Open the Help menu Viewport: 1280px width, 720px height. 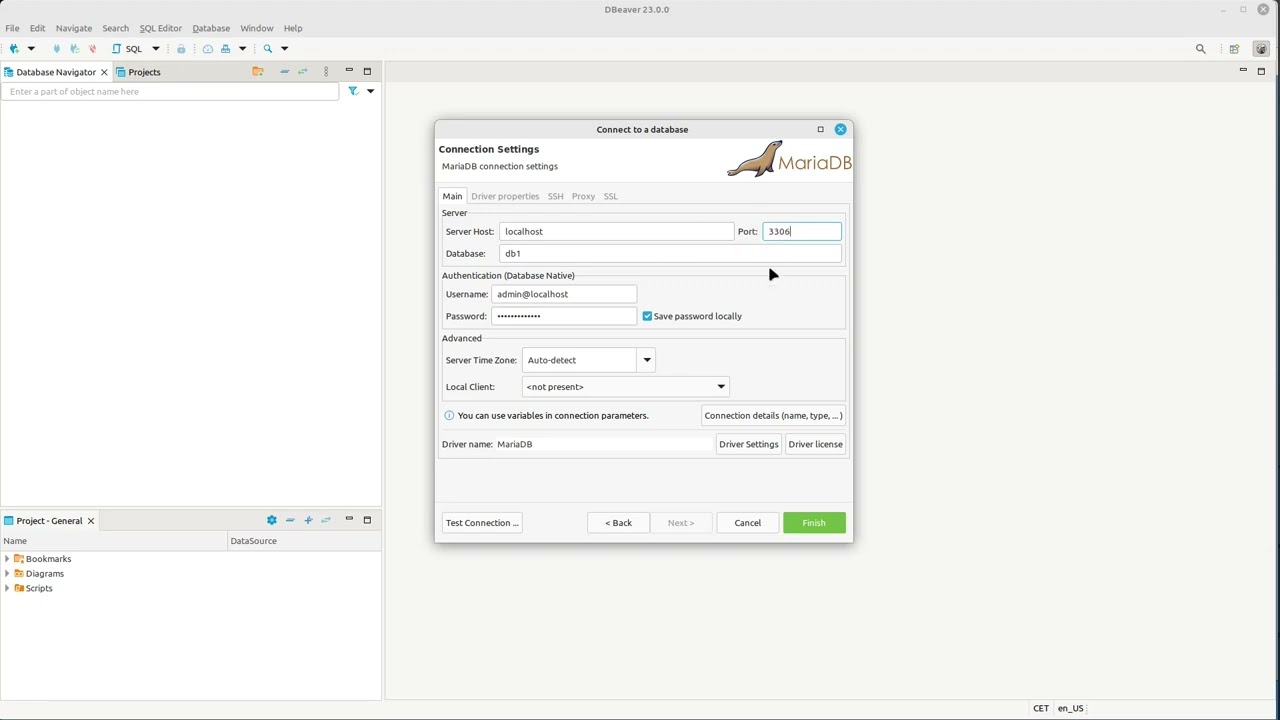click(293, 28)
